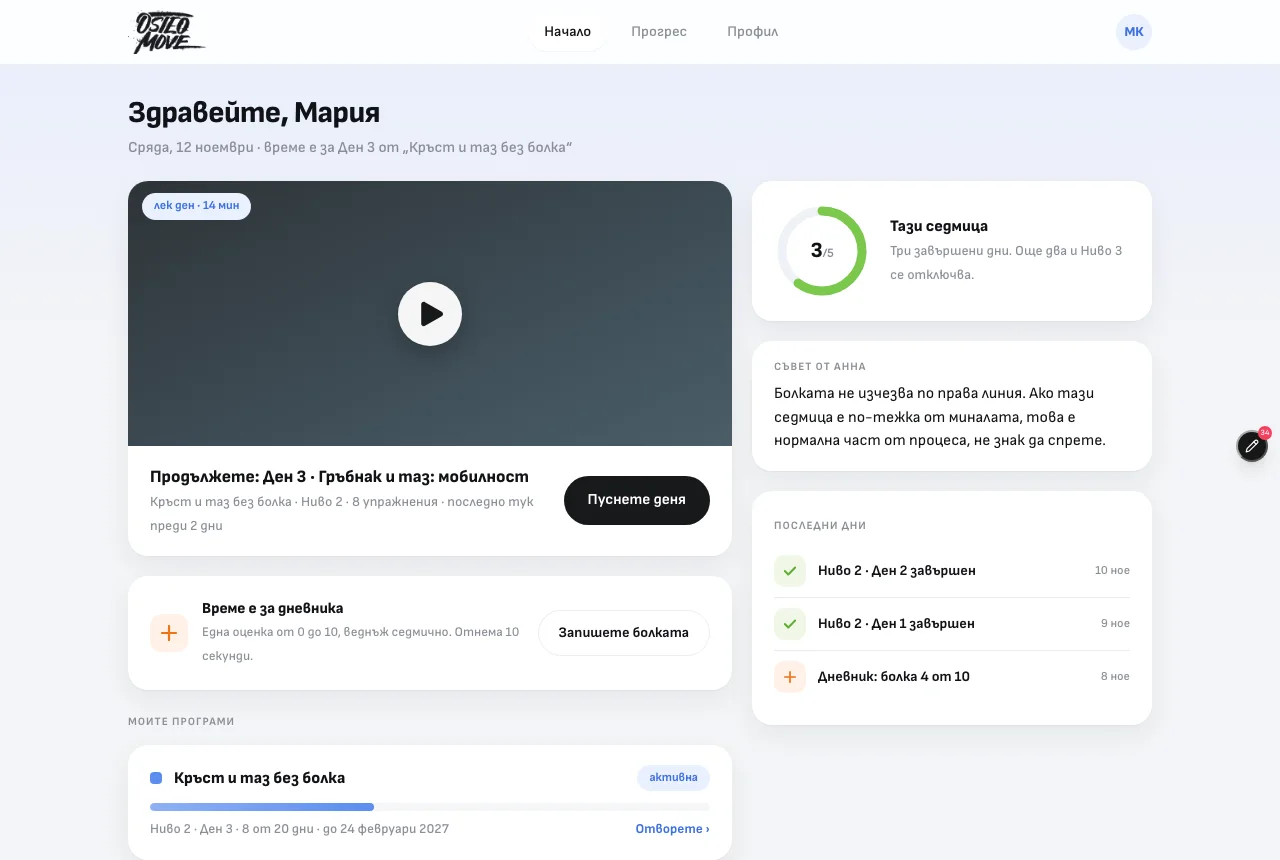Select Дневник: болка 4 от 10 entry

[952, 677]
